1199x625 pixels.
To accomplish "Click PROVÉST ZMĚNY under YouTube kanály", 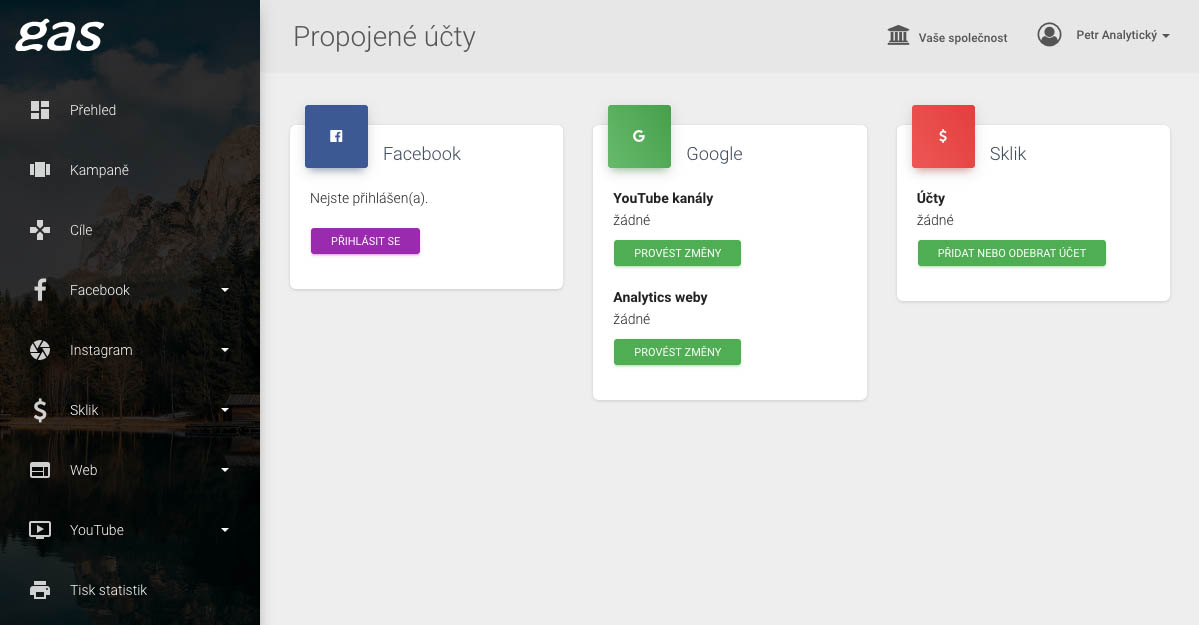I will point(677,253).
